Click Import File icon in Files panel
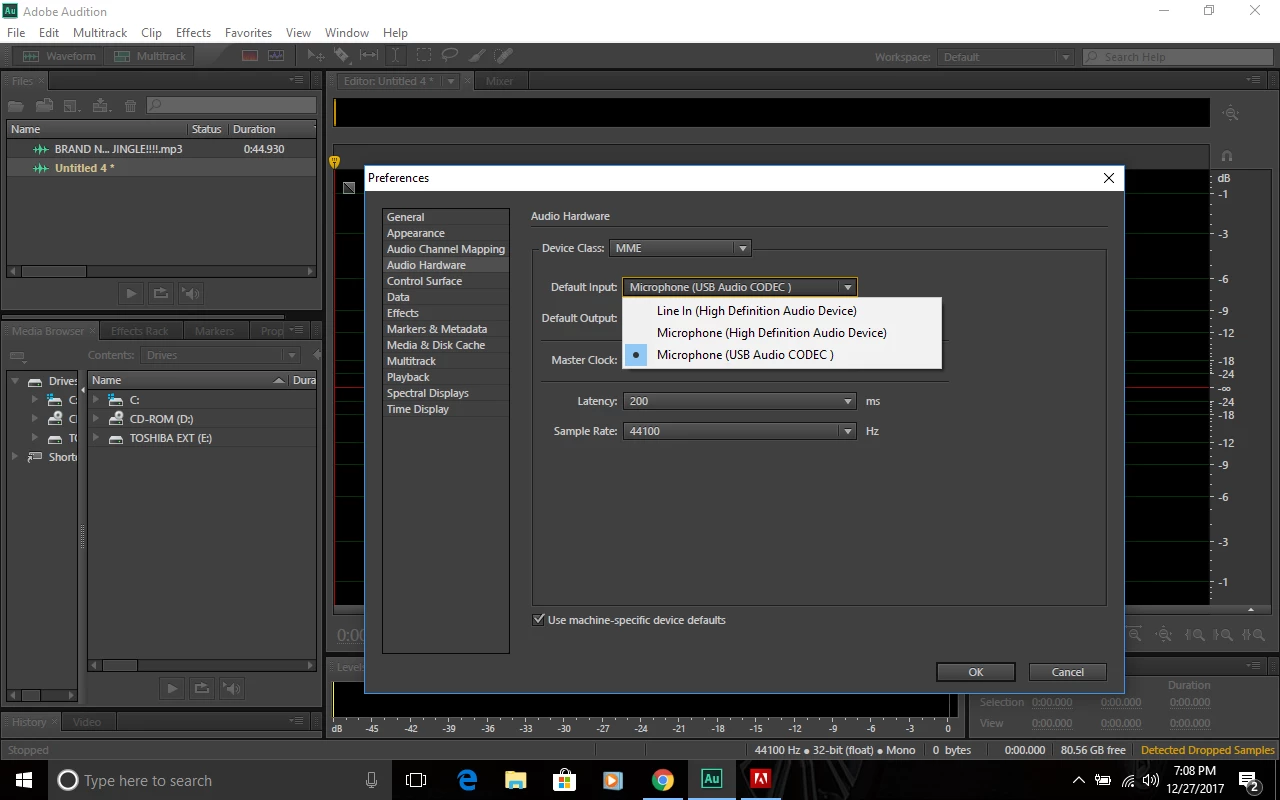The image size is (1280, 800). click(44, 105)
